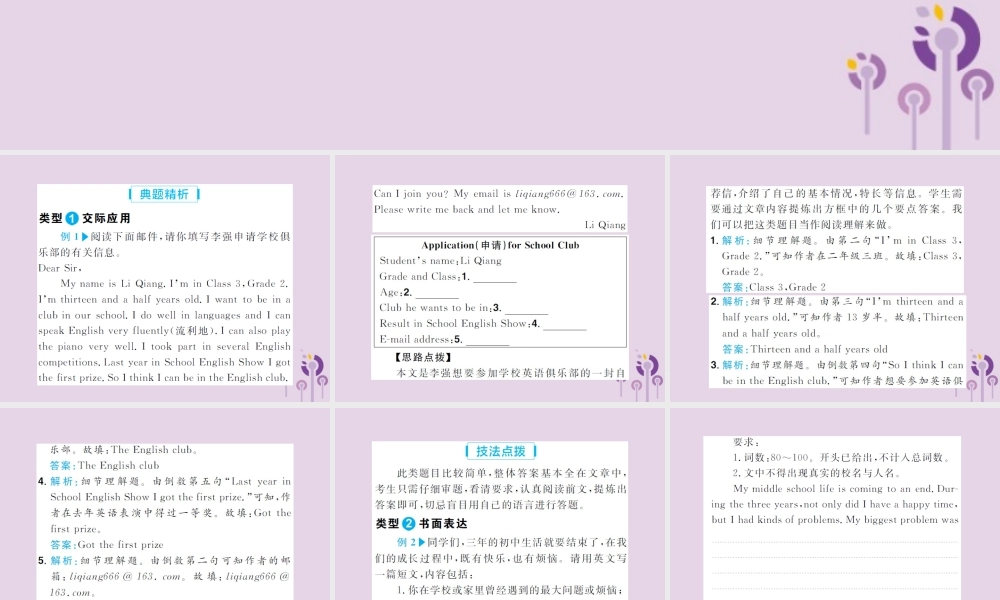
Task: Click the 要求： label on the last slide
Action: point(745,441)
